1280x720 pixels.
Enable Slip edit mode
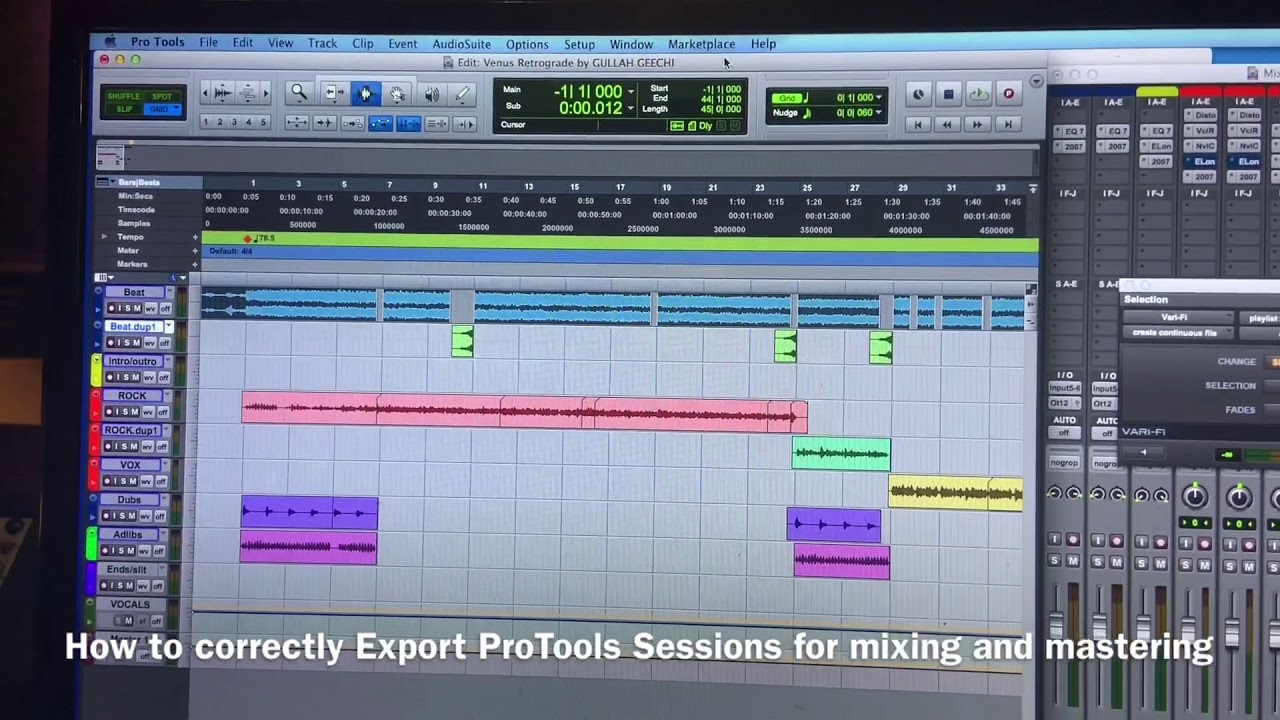point(125,109)
